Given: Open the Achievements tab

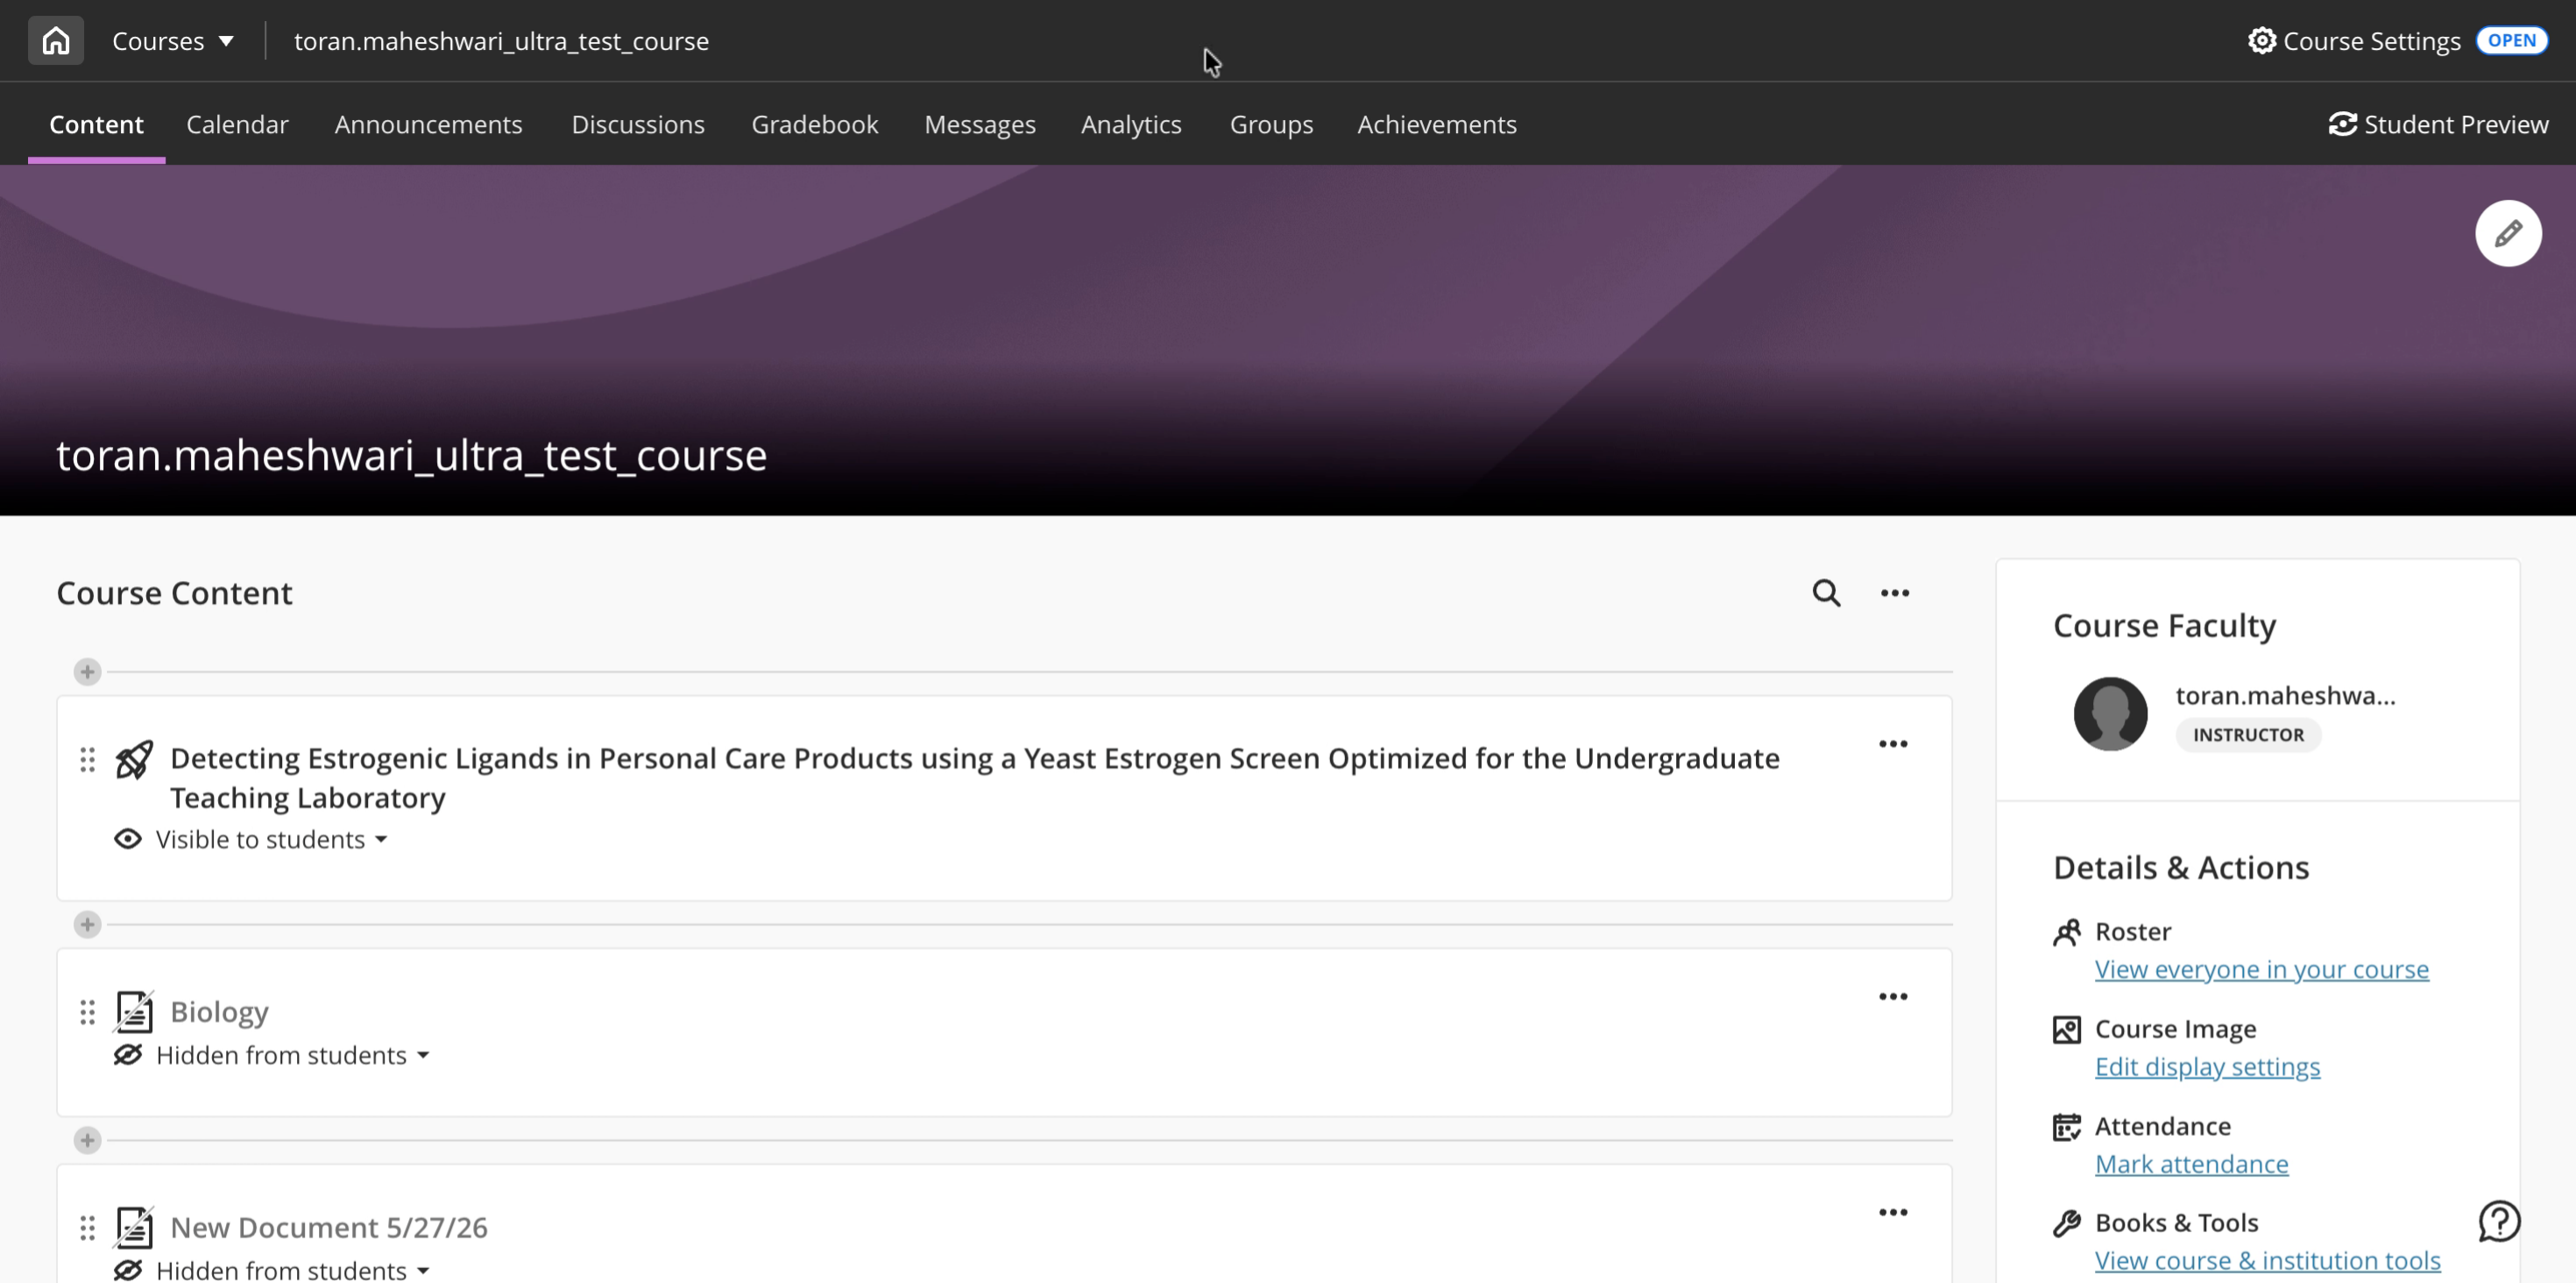Looking at the screenshot, I should pyautogui.click(x=1437, y=124).
